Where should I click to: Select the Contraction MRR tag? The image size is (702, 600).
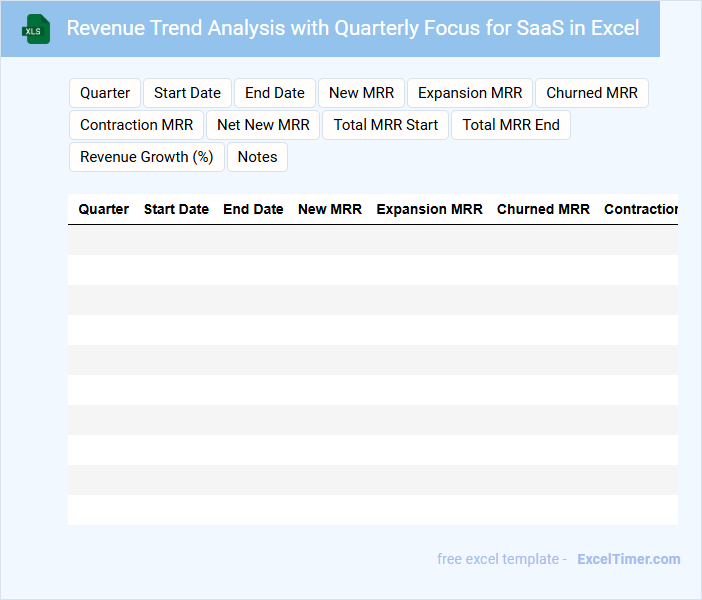(136, 125)
